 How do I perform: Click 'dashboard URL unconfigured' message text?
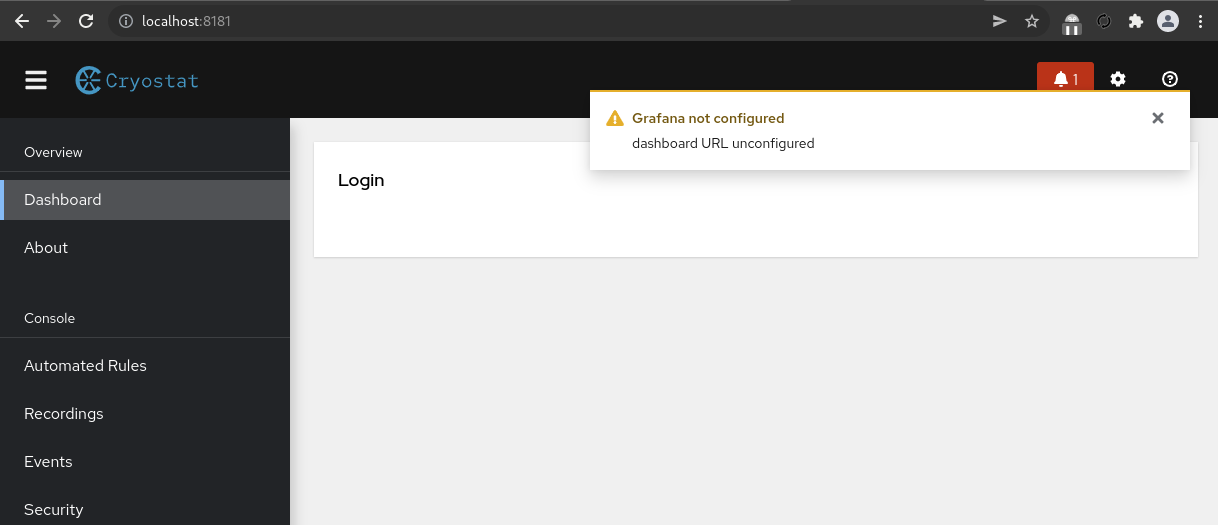tap(723, 143)
